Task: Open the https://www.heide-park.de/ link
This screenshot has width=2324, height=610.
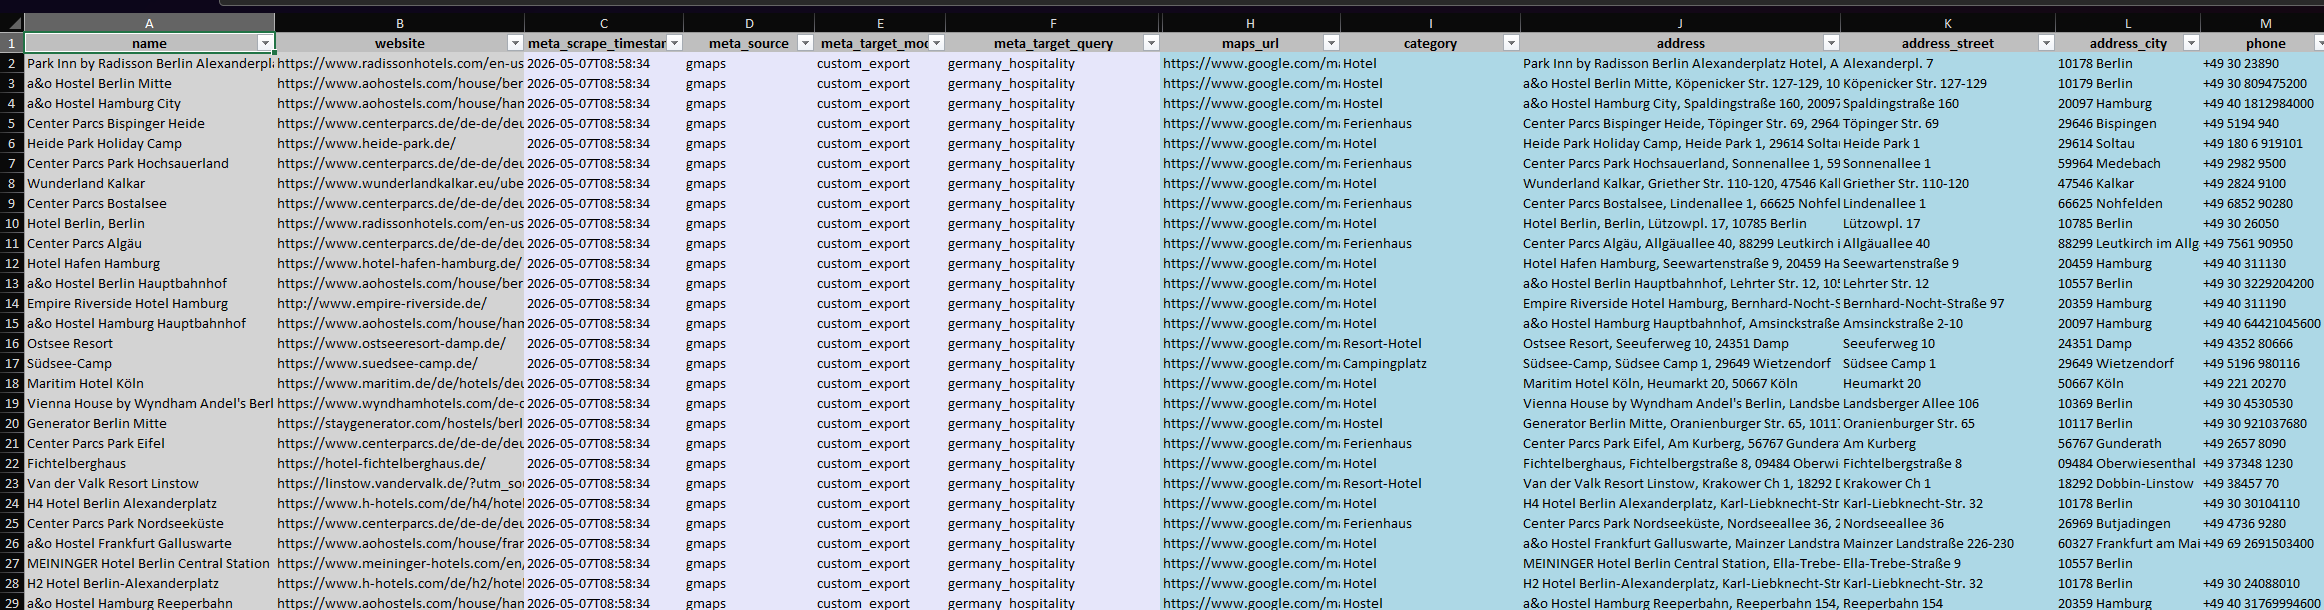Action: point(366,143)
